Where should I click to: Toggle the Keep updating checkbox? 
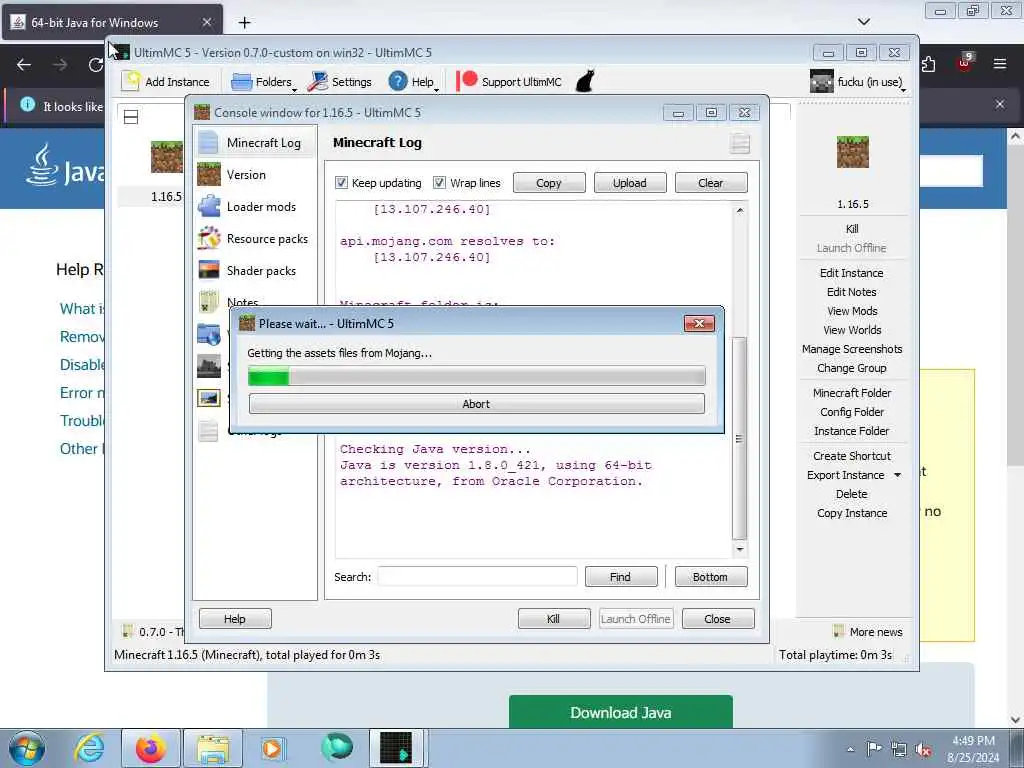pos(342,182)
